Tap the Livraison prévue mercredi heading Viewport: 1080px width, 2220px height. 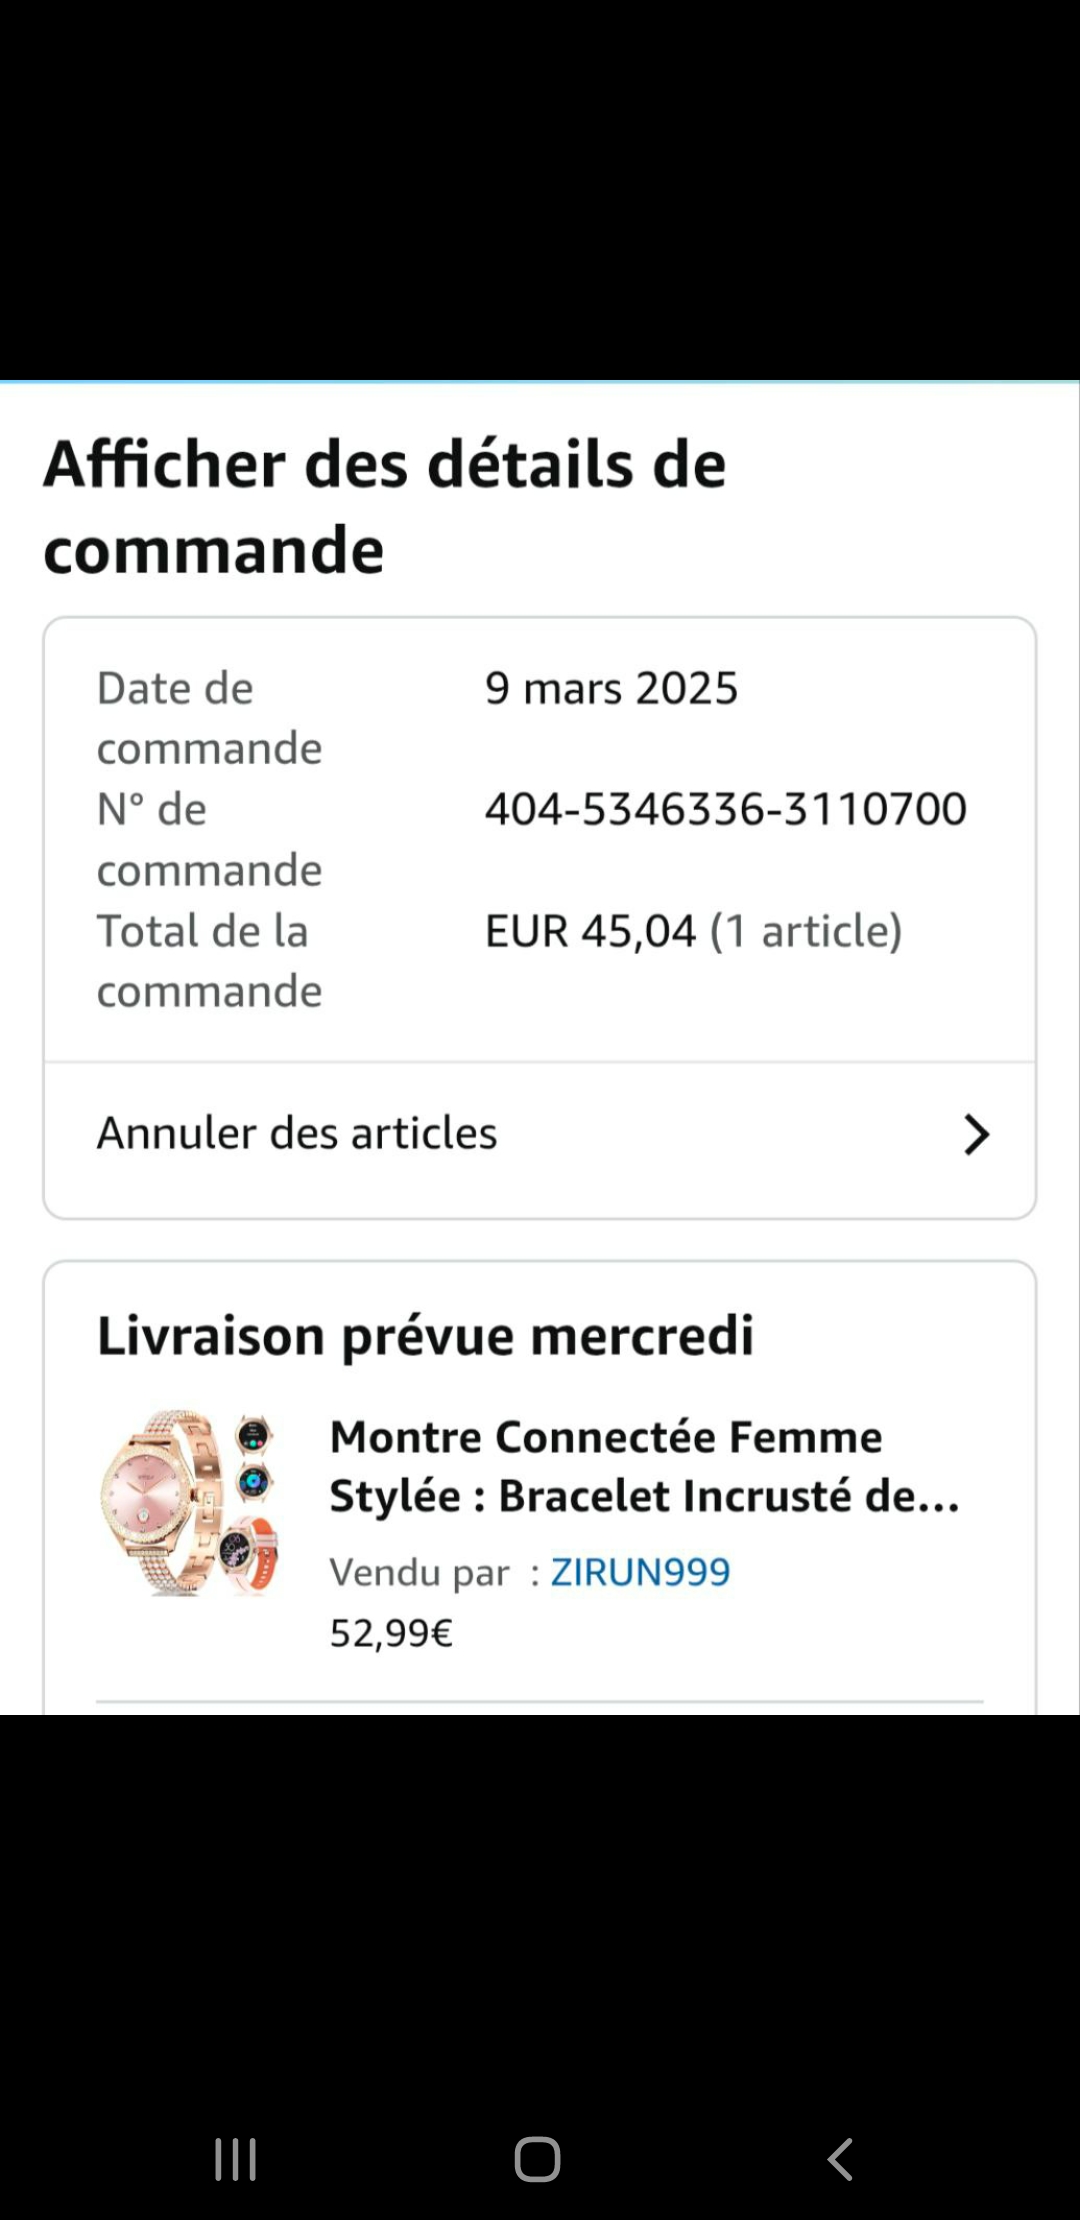click(x=425, y=1335)
